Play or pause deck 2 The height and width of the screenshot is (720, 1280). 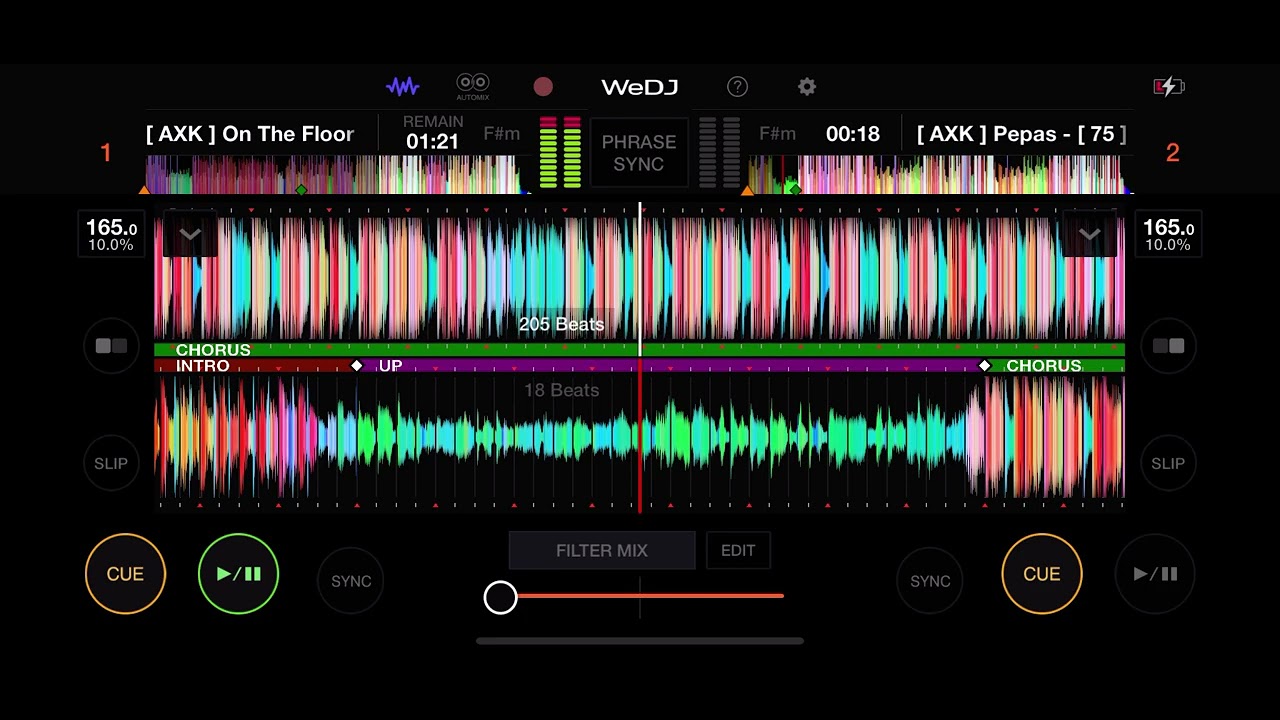coord(1155,573)
